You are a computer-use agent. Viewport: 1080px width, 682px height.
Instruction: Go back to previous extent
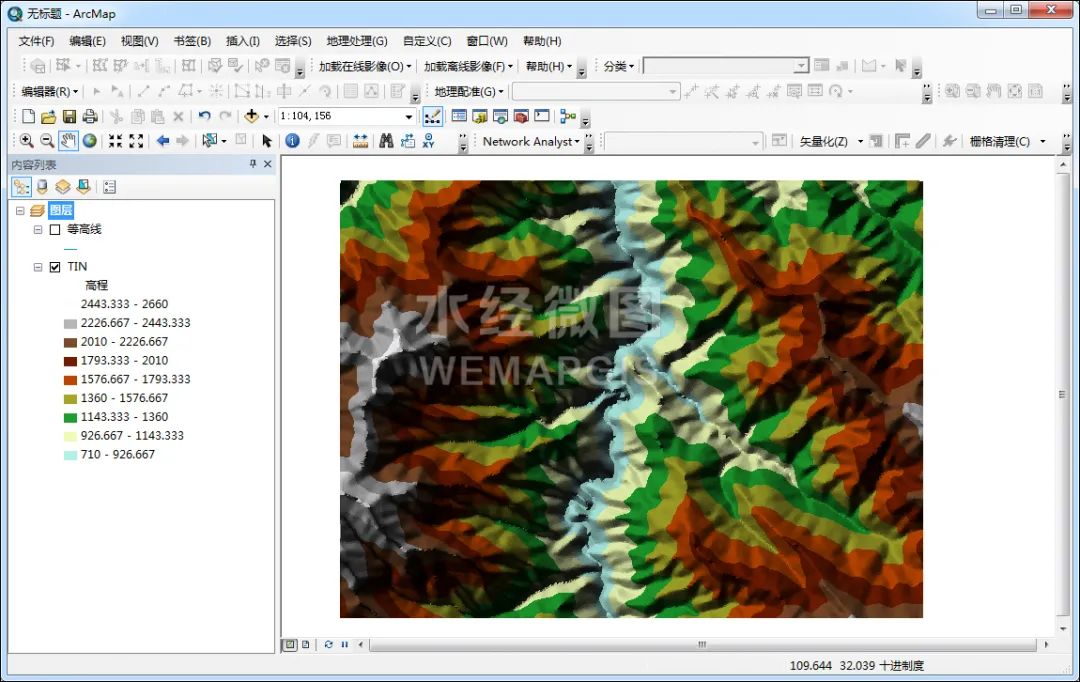163,141
